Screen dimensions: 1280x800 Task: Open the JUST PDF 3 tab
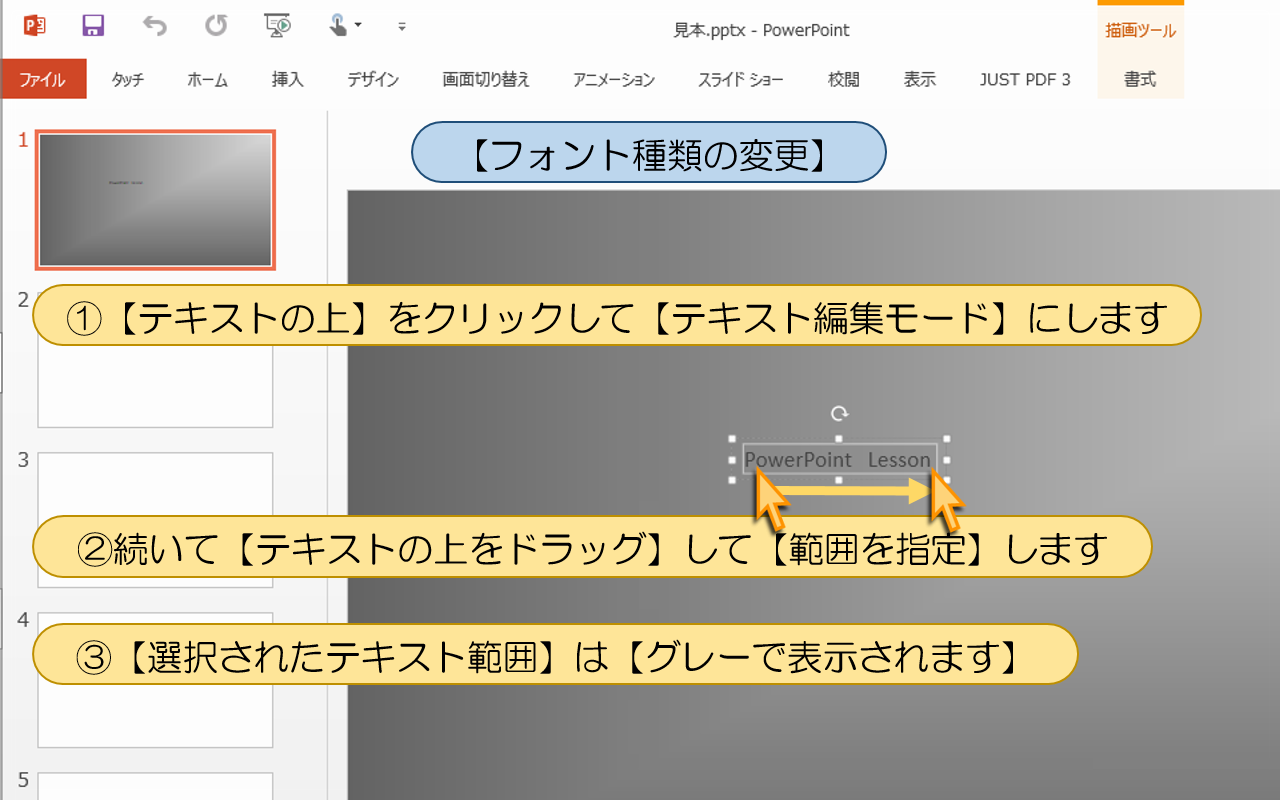pyautogui.click(x=1025, y=80)
